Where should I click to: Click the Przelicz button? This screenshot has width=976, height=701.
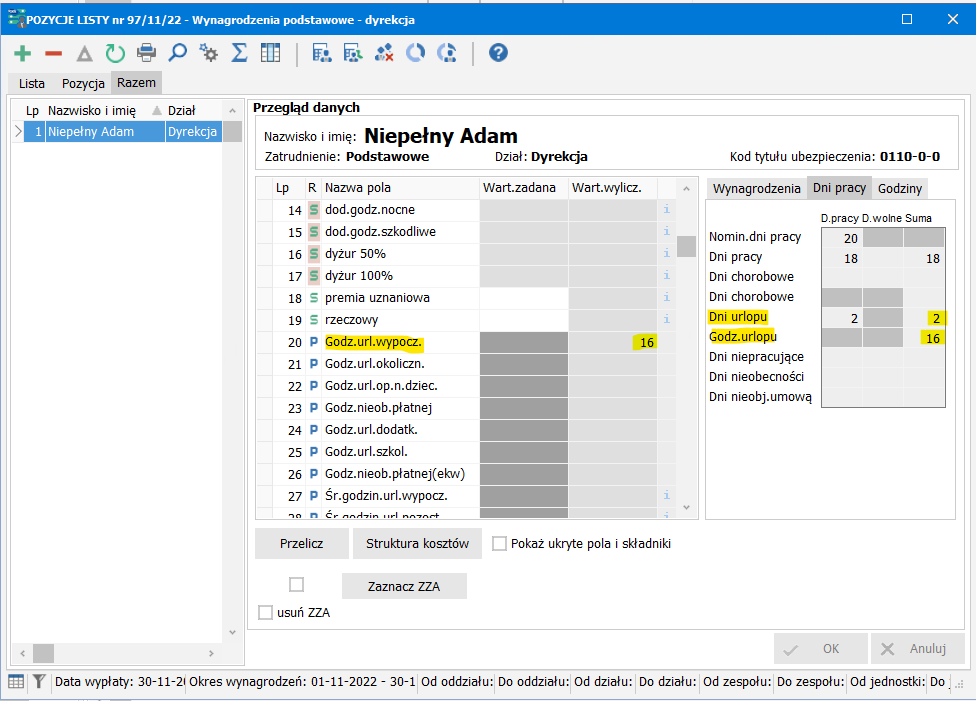(301, 543)
